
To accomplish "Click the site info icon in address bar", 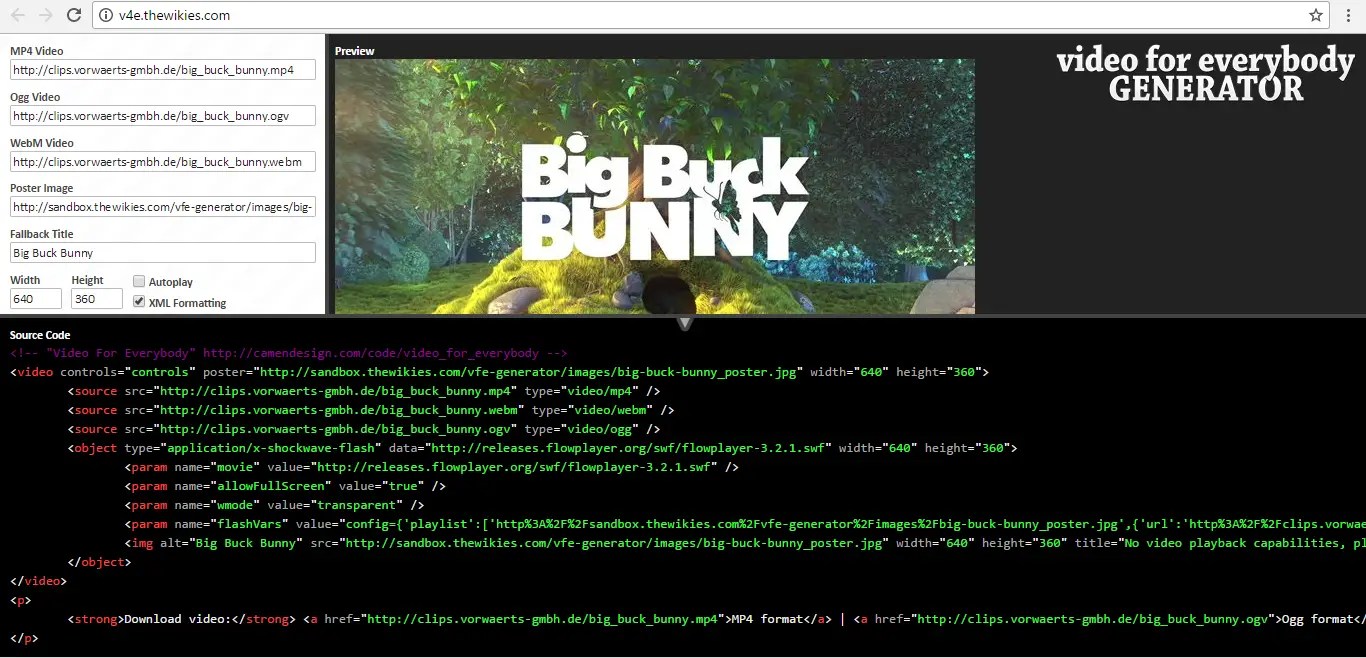I will (x=106, y=16).
